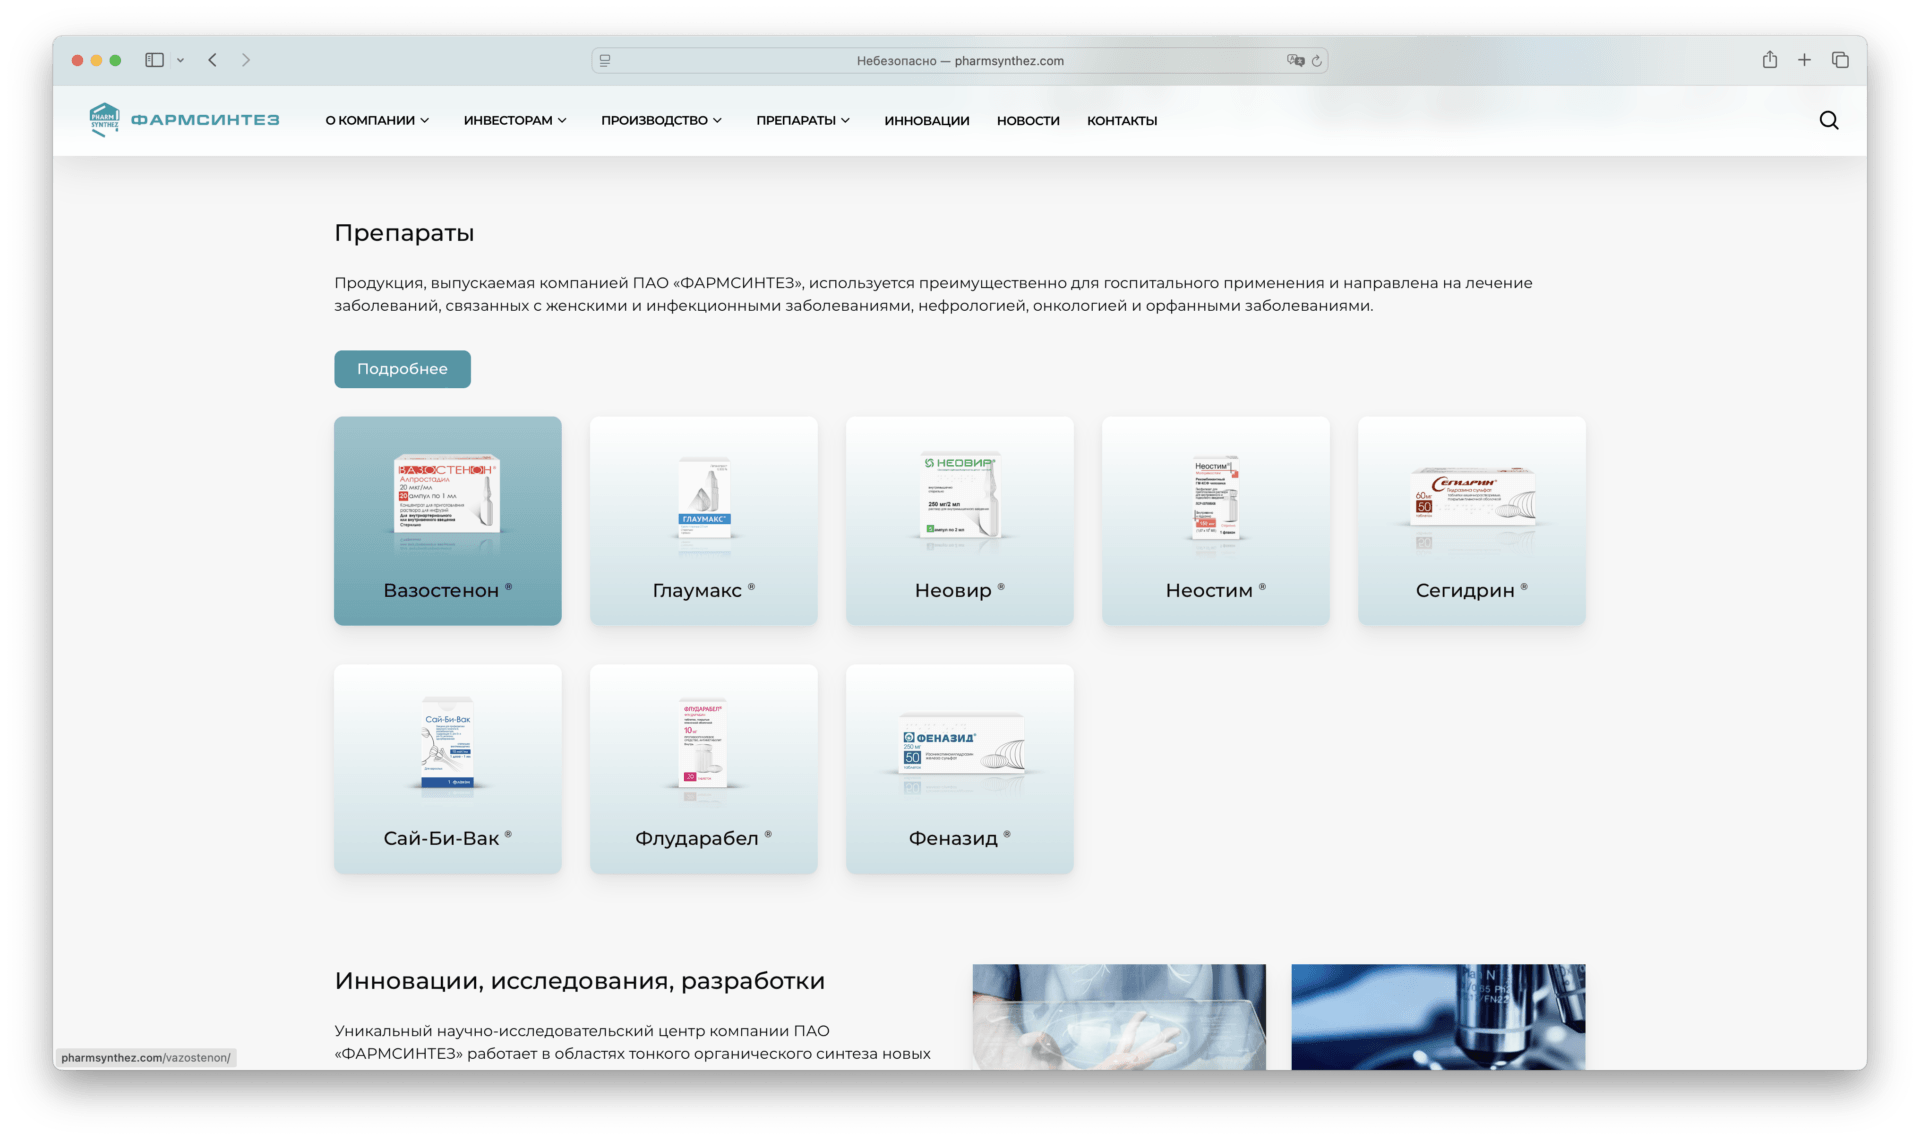Expand the Инвесторам dropdown menu

(x=515, y=120)
